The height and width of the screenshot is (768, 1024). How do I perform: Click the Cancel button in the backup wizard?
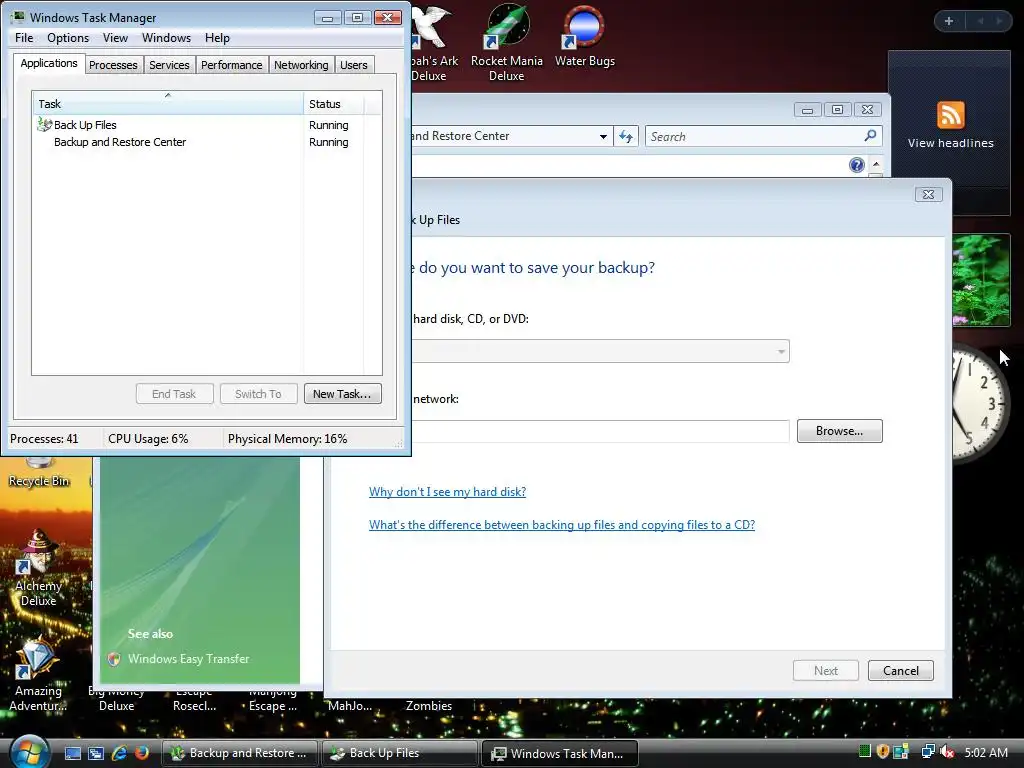click(x=901, y=671)
